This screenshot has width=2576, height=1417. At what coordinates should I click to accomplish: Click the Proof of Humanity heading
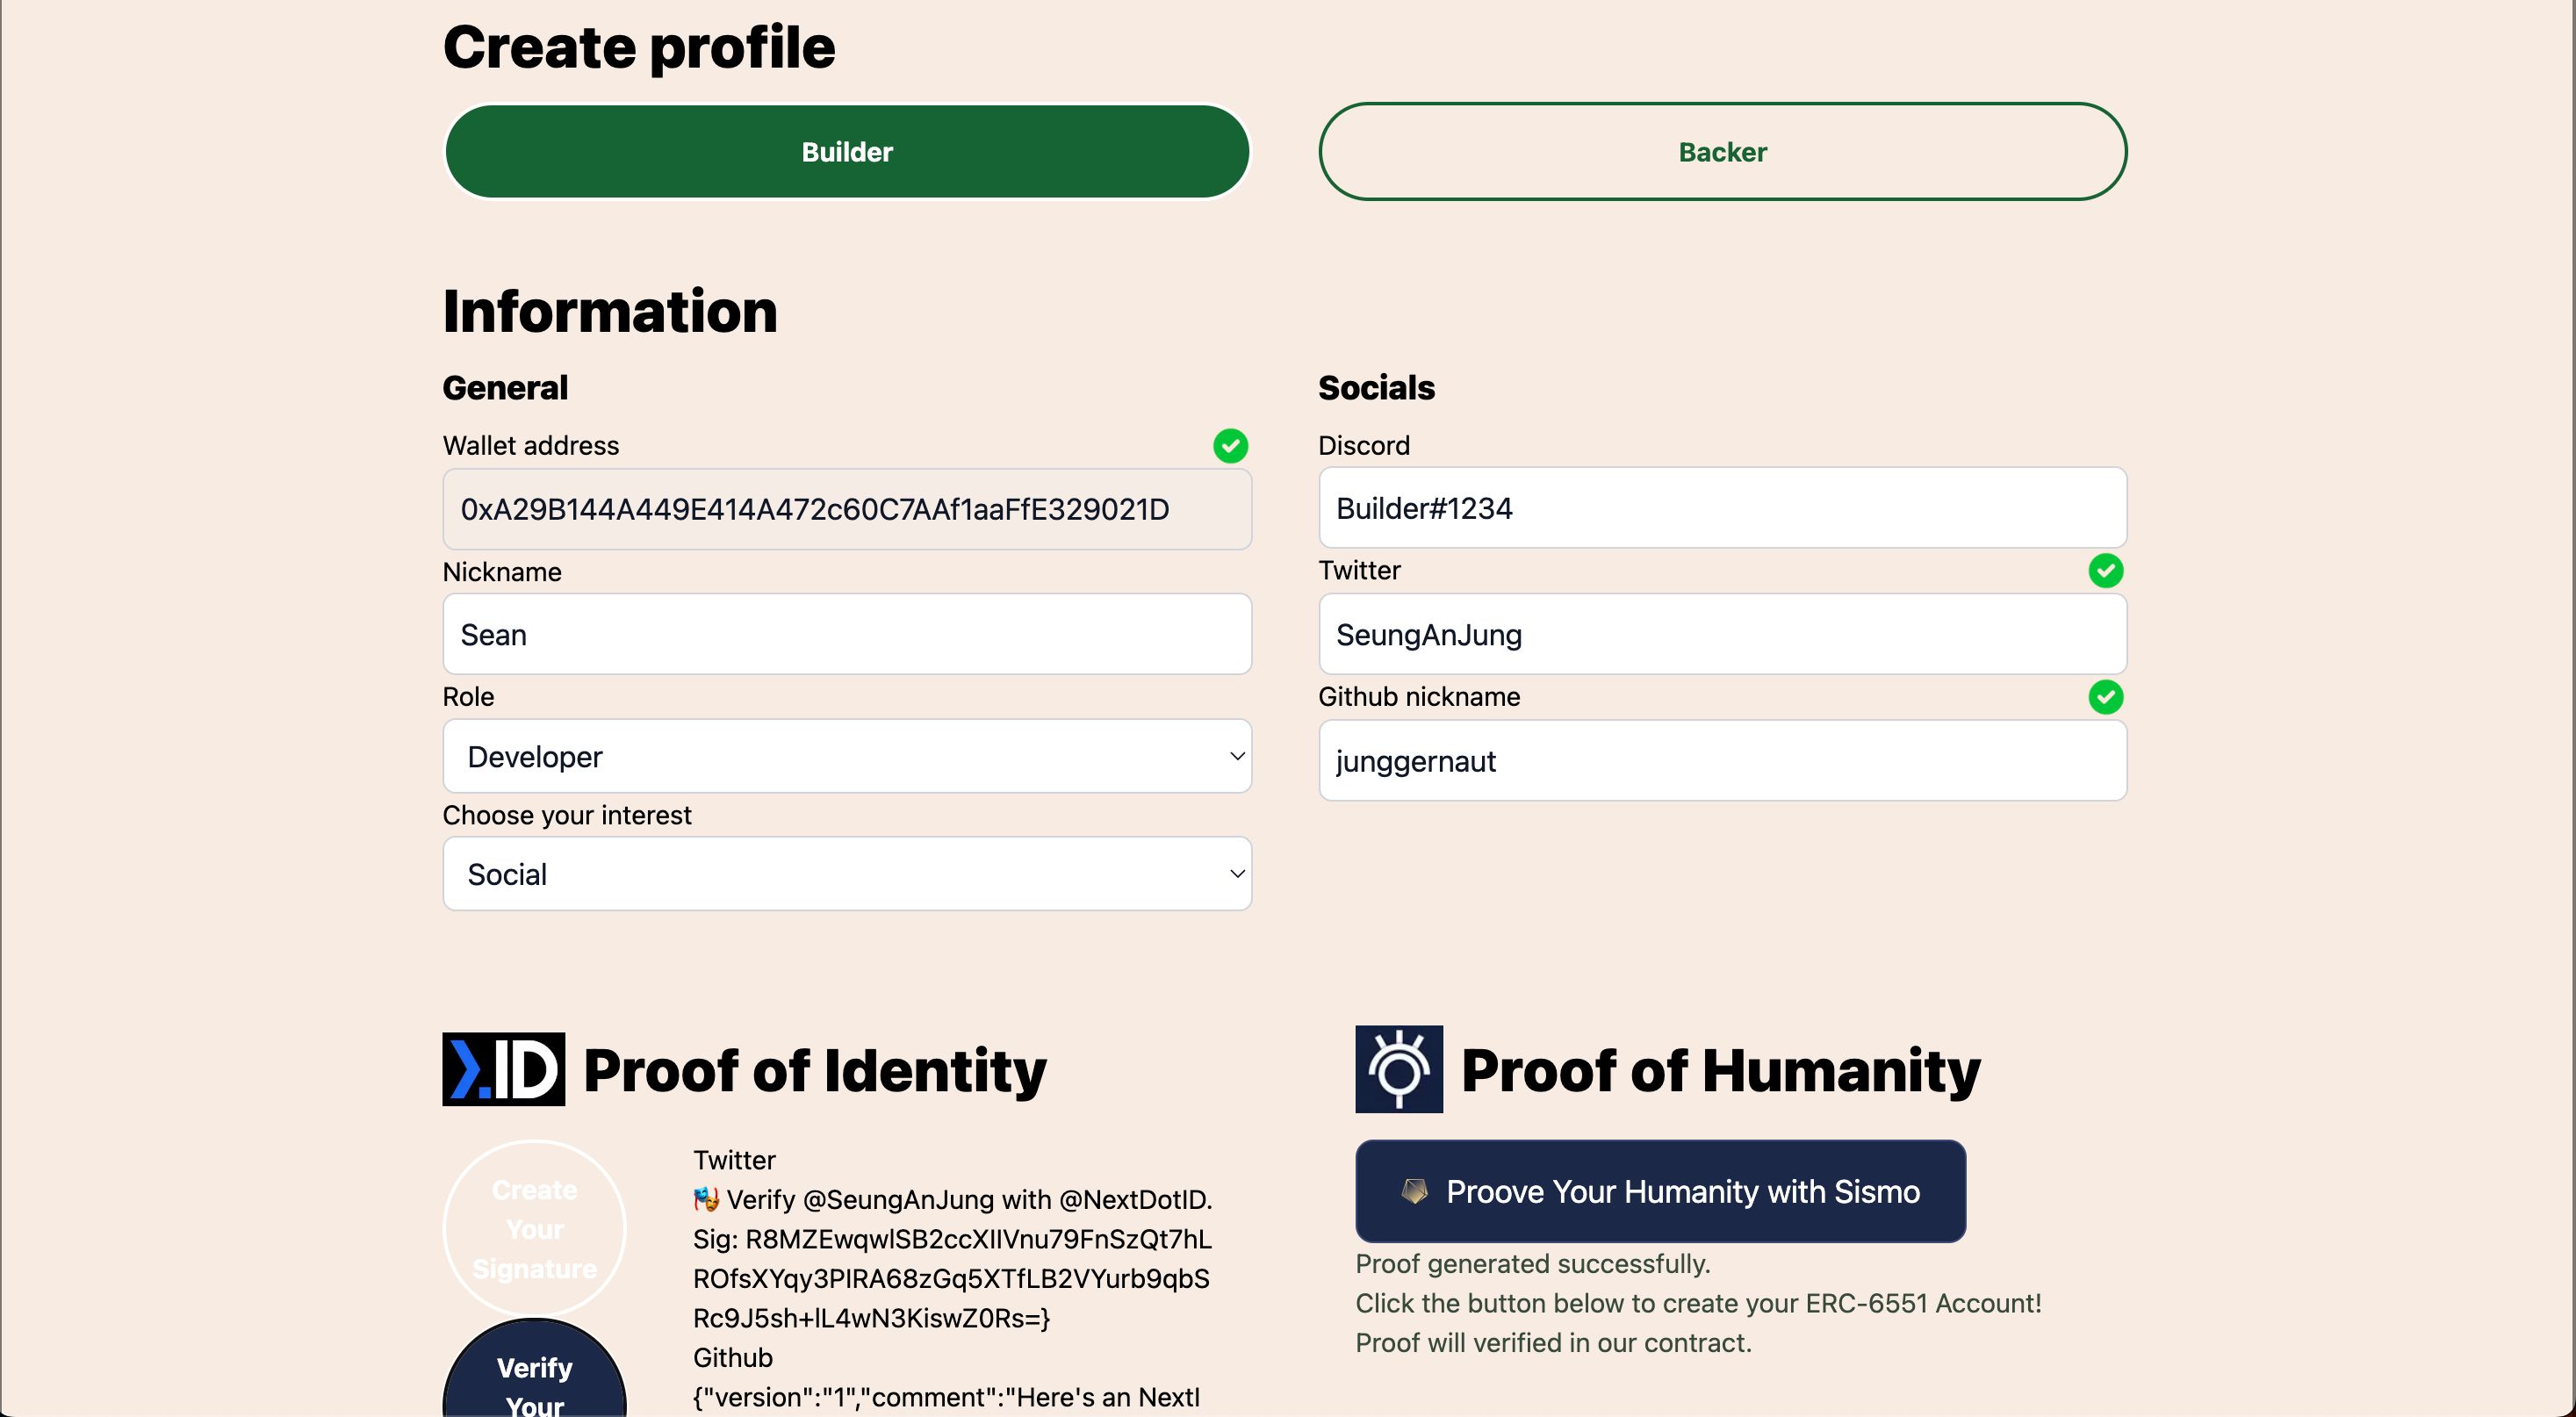coord(1720,1071)
